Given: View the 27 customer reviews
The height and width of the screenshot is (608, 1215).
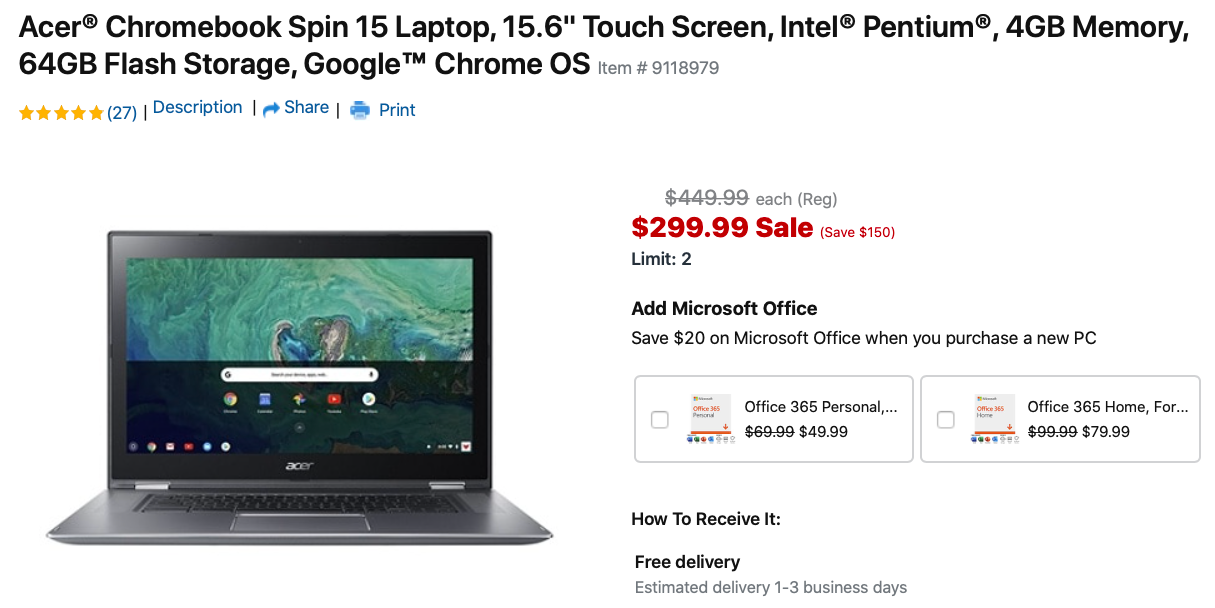Looking at the screenshot, I should (121, 112).
